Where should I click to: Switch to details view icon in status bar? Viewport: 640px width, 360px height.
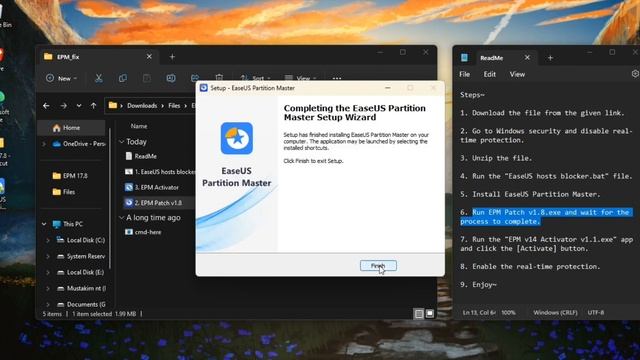[x=419, y=313]
